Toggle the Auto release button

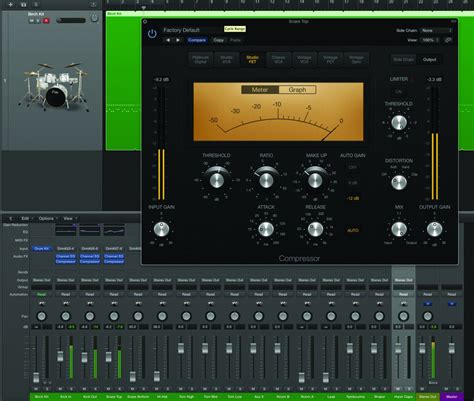(x=353, y=230)
